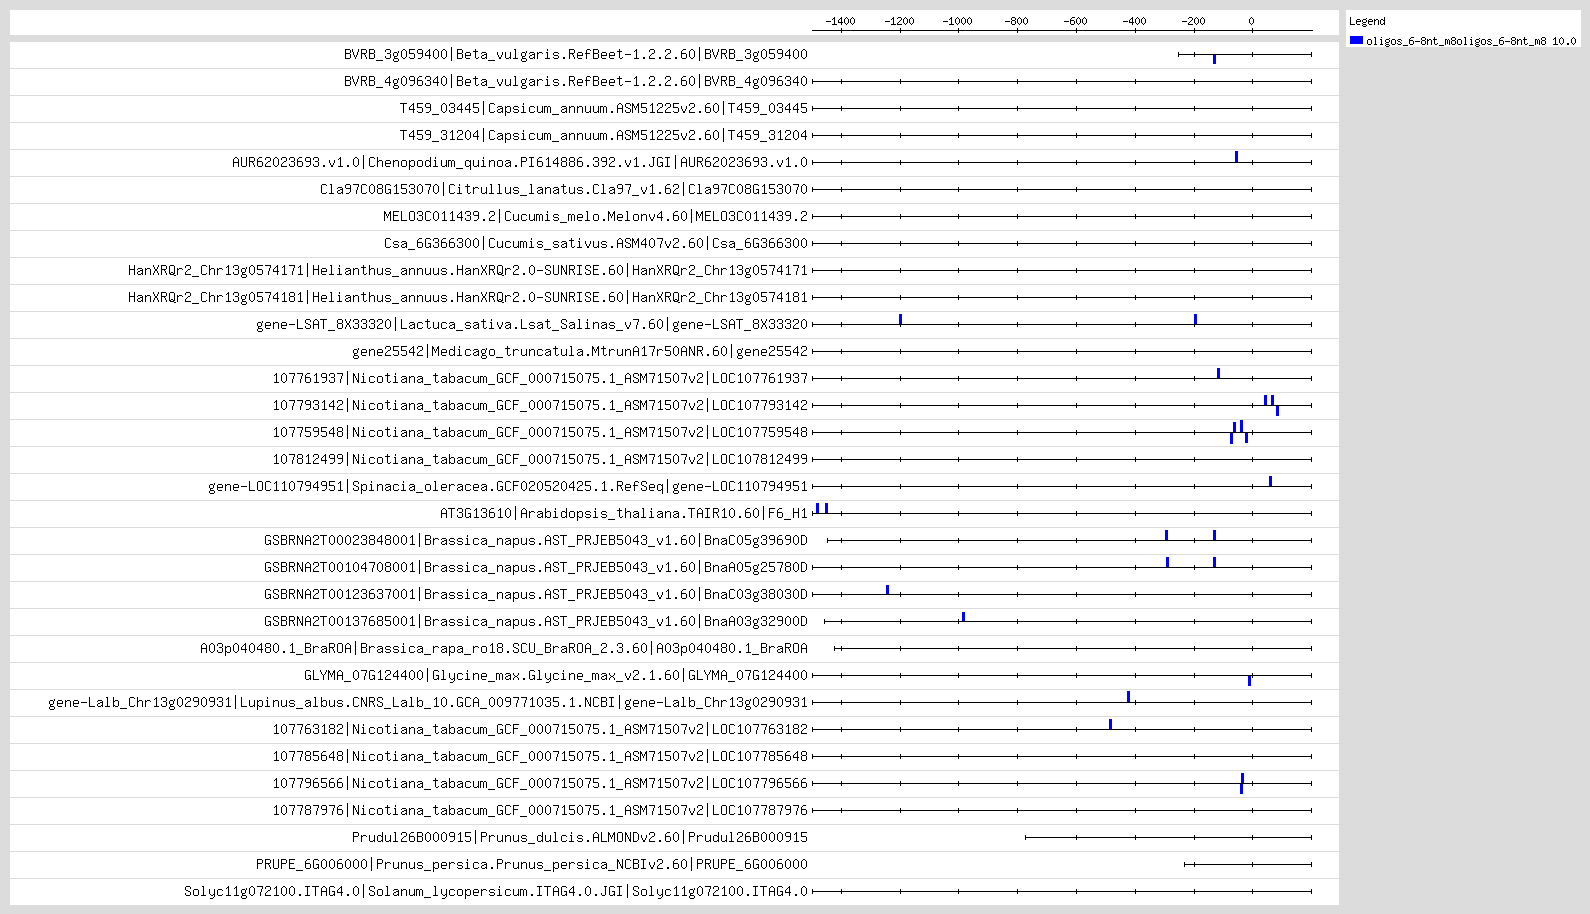Click the gene25542 Medicago_truncatula label
The width and height of the screenshot is (1590, 914).
580,351
